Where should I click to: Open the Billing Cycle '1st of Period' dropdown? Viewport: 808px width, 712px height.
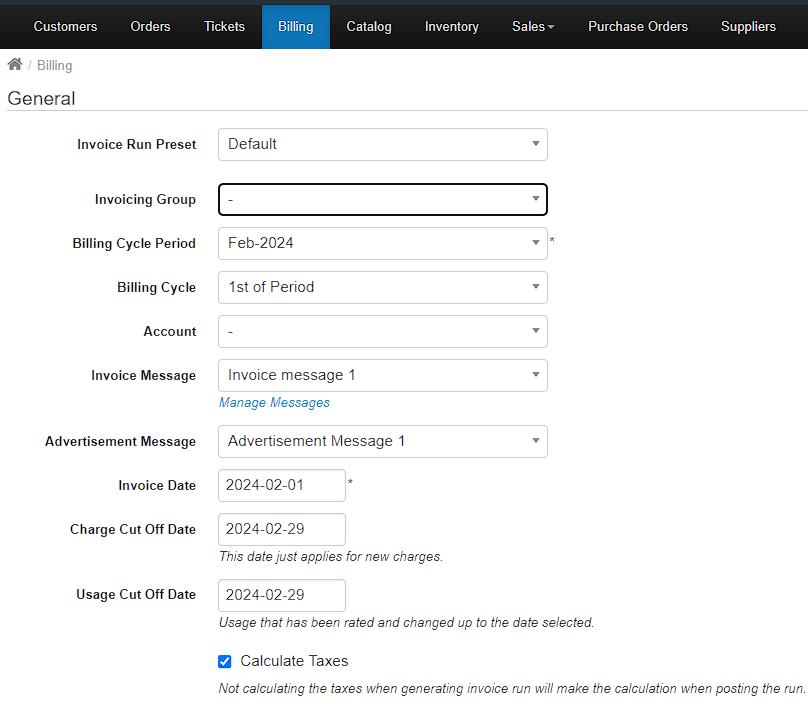click(382, 287)
